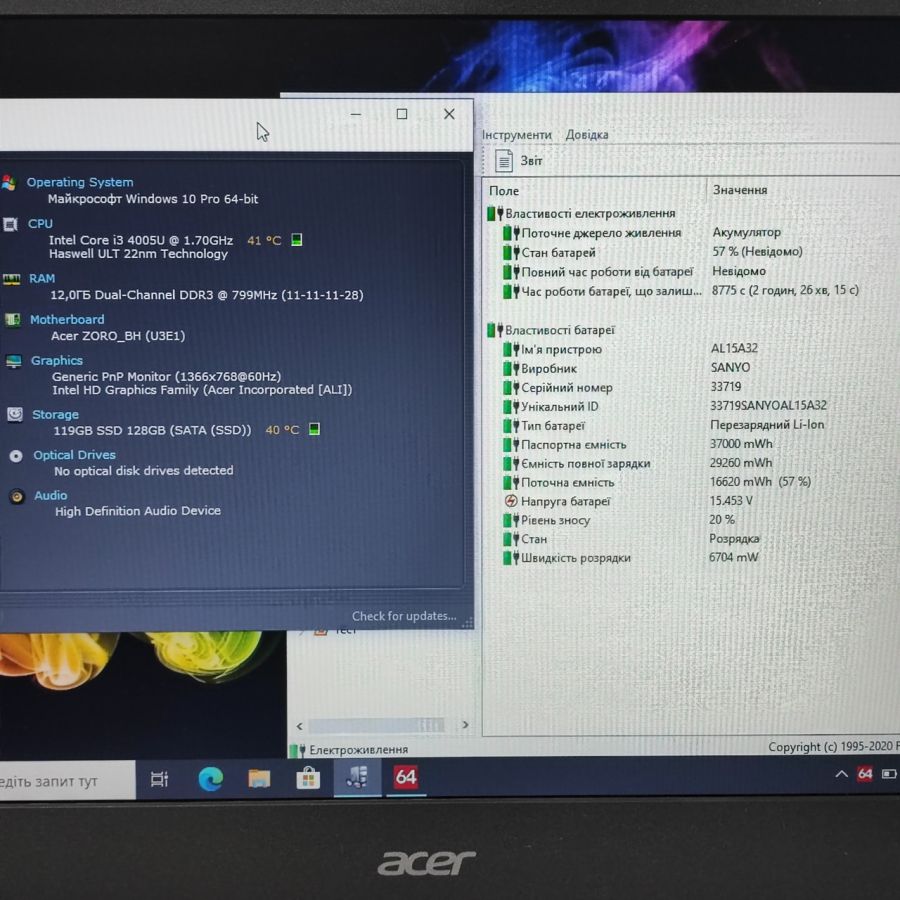This screenshot has width=900, height=900.
Task: Open the Graphics section link
Action: click(57, 360)
